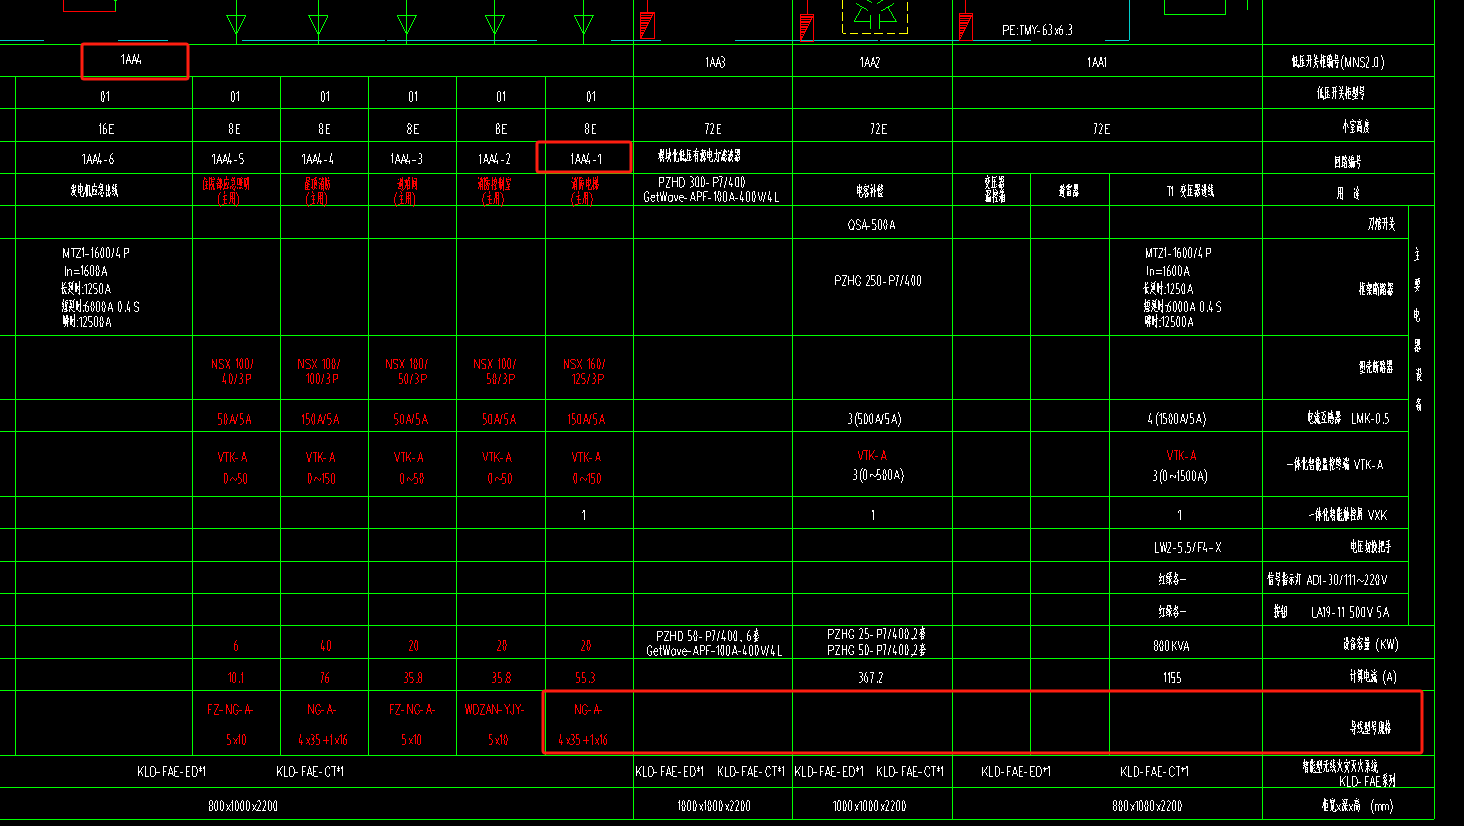
Task: Click calculated current value 55.3
Action: [586, 678]
